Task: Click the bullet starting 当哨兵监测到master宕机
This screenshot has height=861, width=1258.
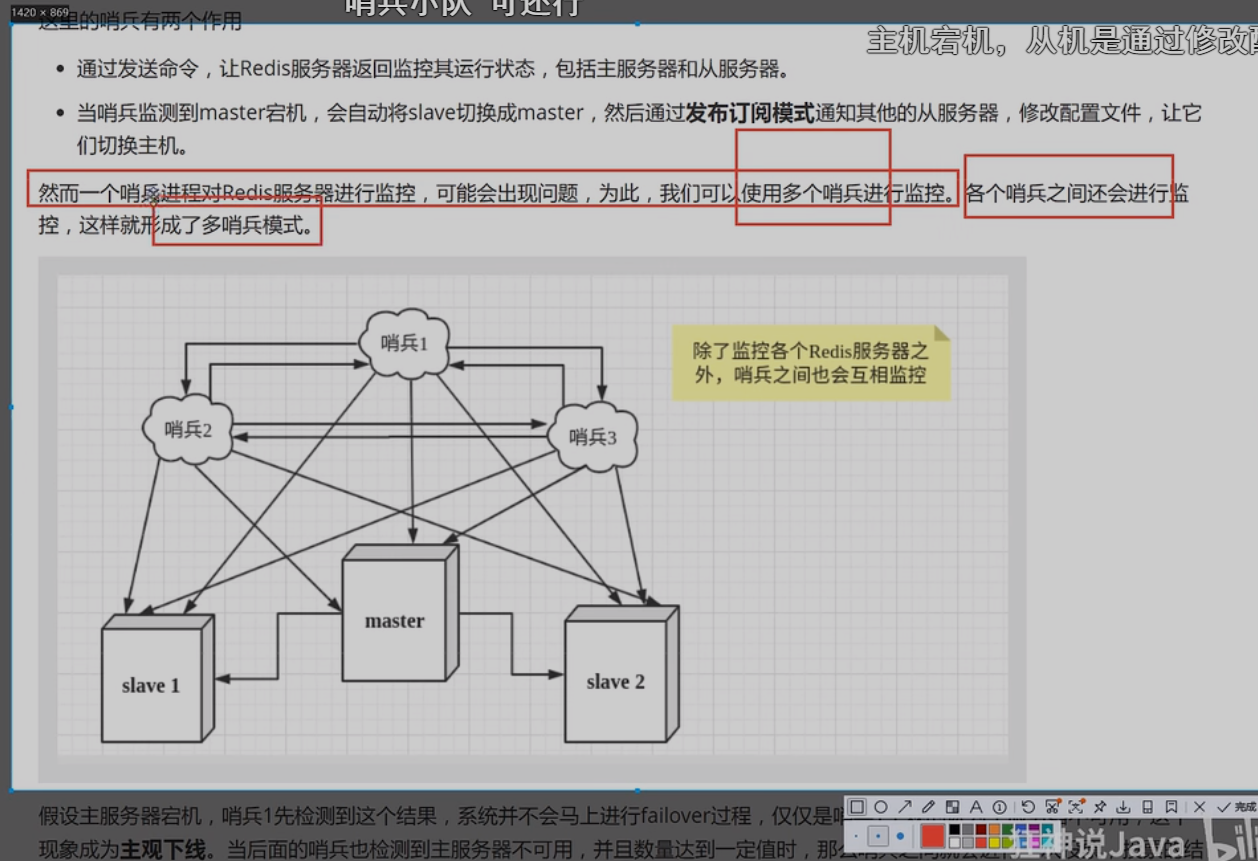Action: coord(639,129)
